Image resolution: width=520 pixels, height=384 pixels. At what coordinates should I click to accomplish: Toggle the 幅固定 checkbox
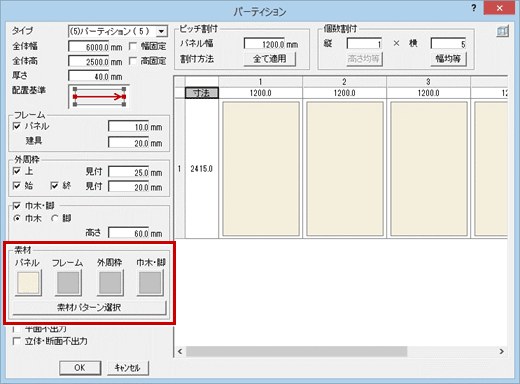pos(133,46)
